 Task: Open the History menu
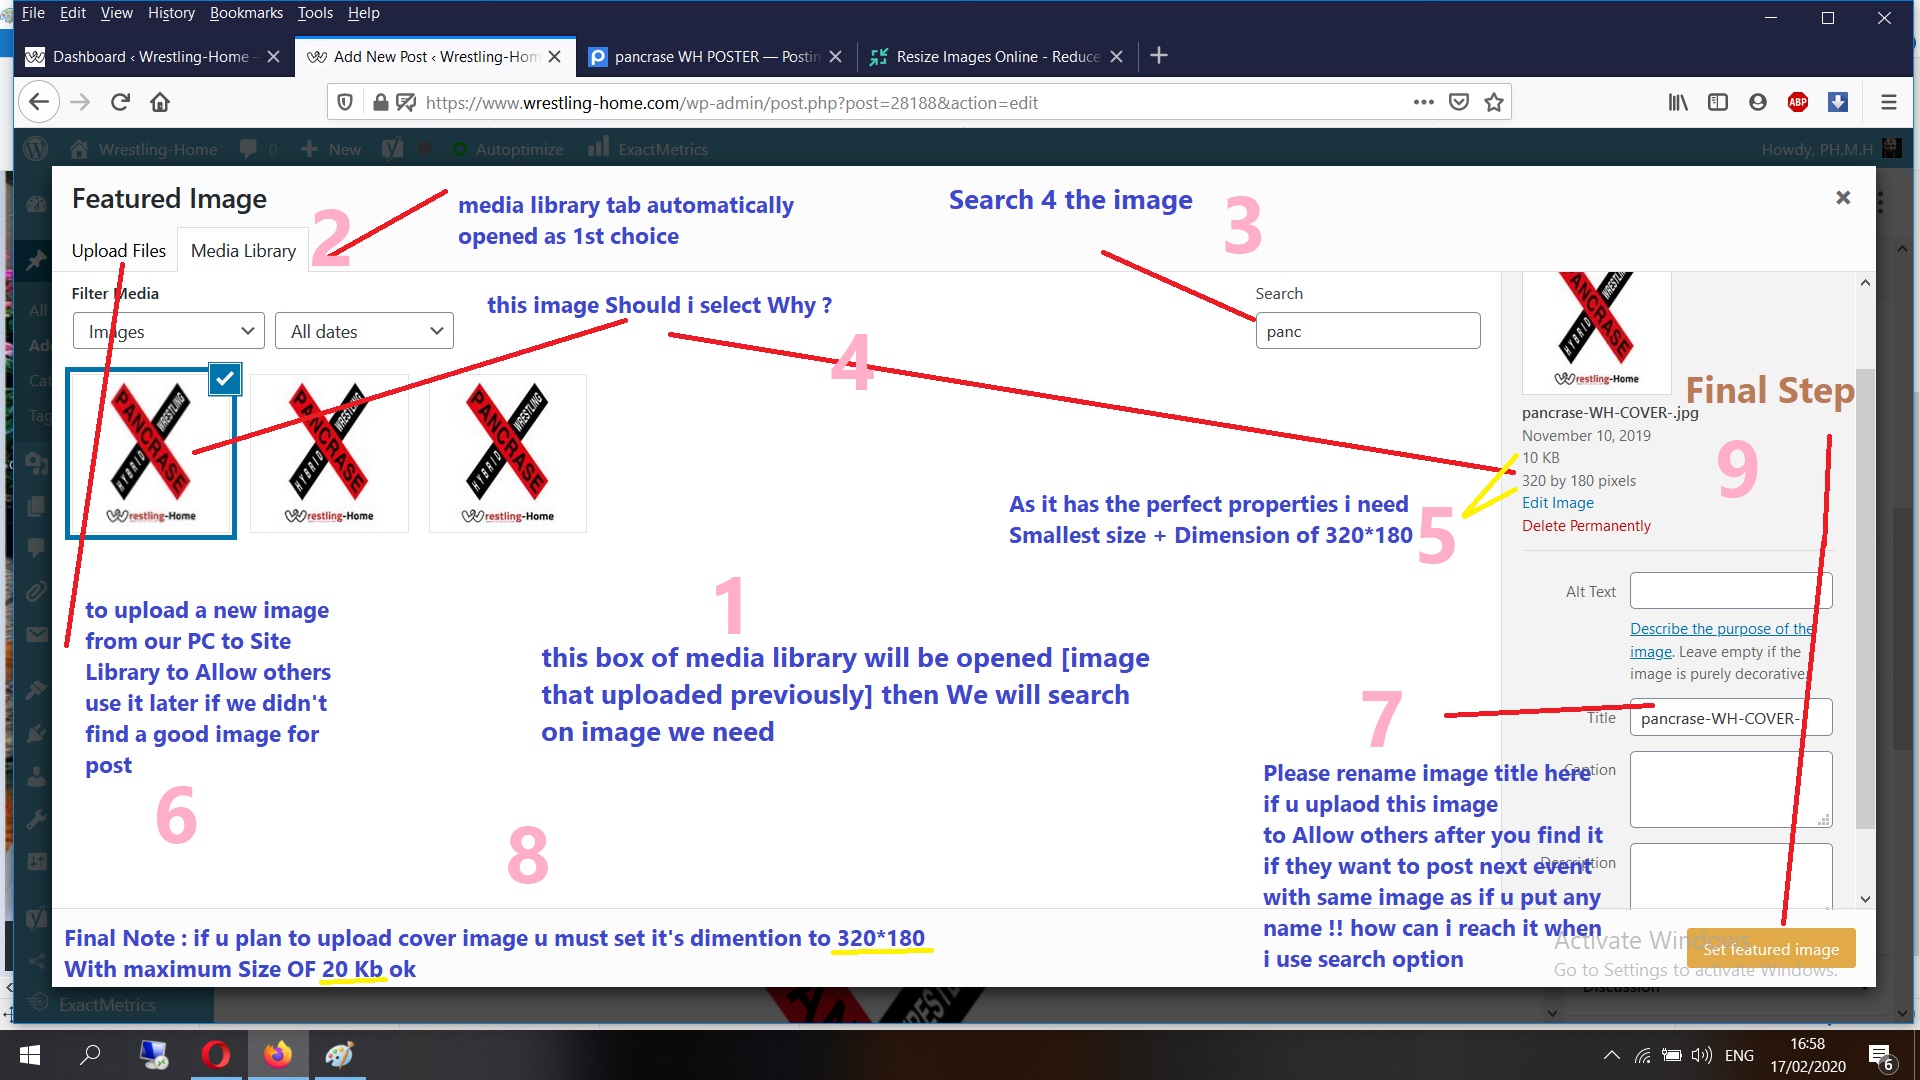coord(171,13)
